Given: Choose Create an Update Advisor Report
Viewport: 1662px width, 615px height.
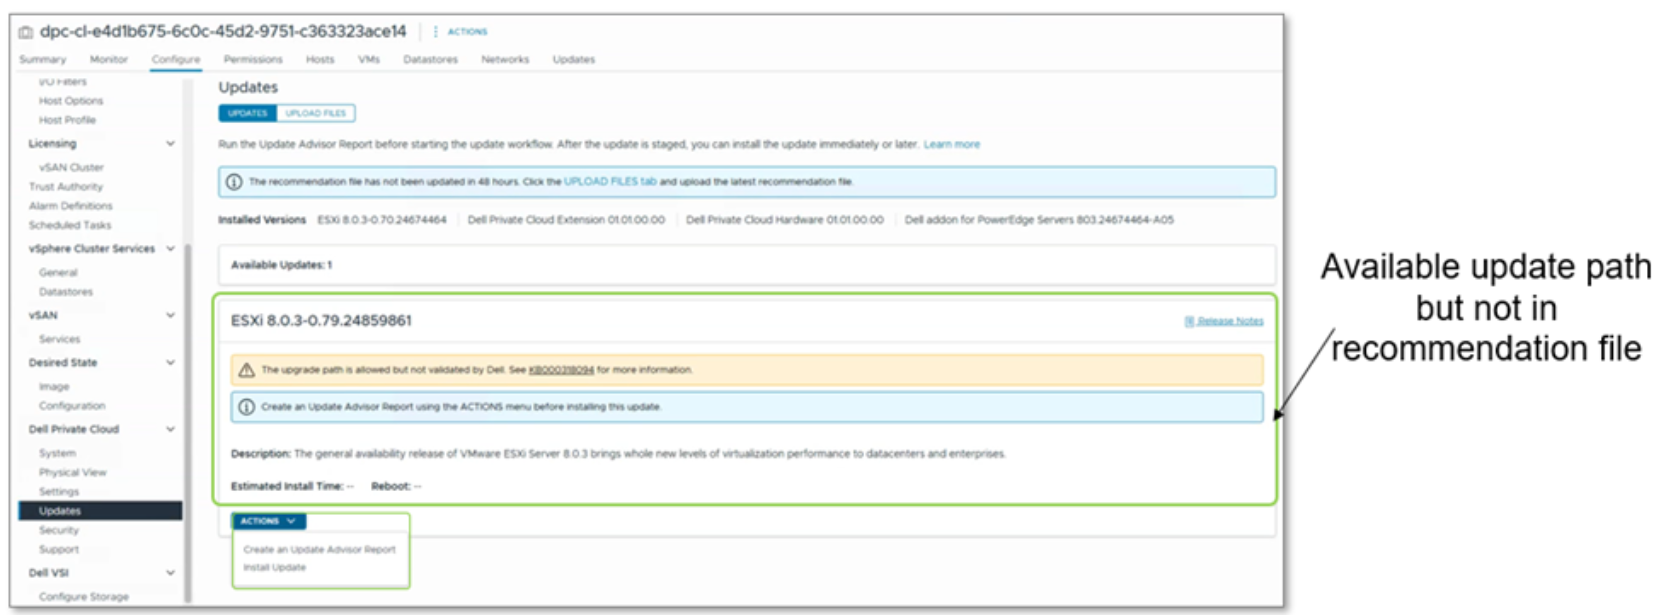Looking at the screenshot, I should [x=319, y=550].
